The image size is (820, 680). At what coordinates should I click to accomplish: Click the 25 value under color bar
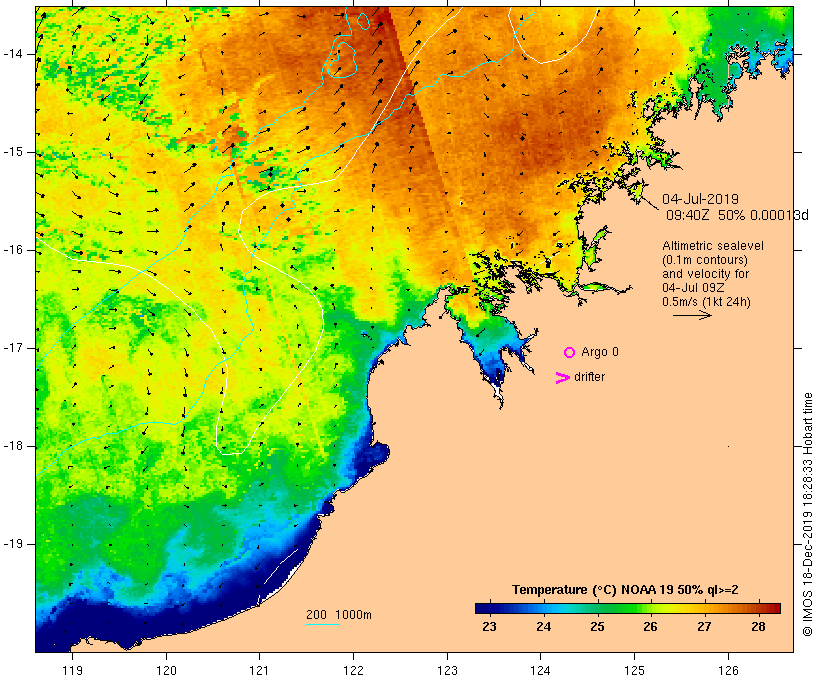pyautogui.click(x=597, y=627)
